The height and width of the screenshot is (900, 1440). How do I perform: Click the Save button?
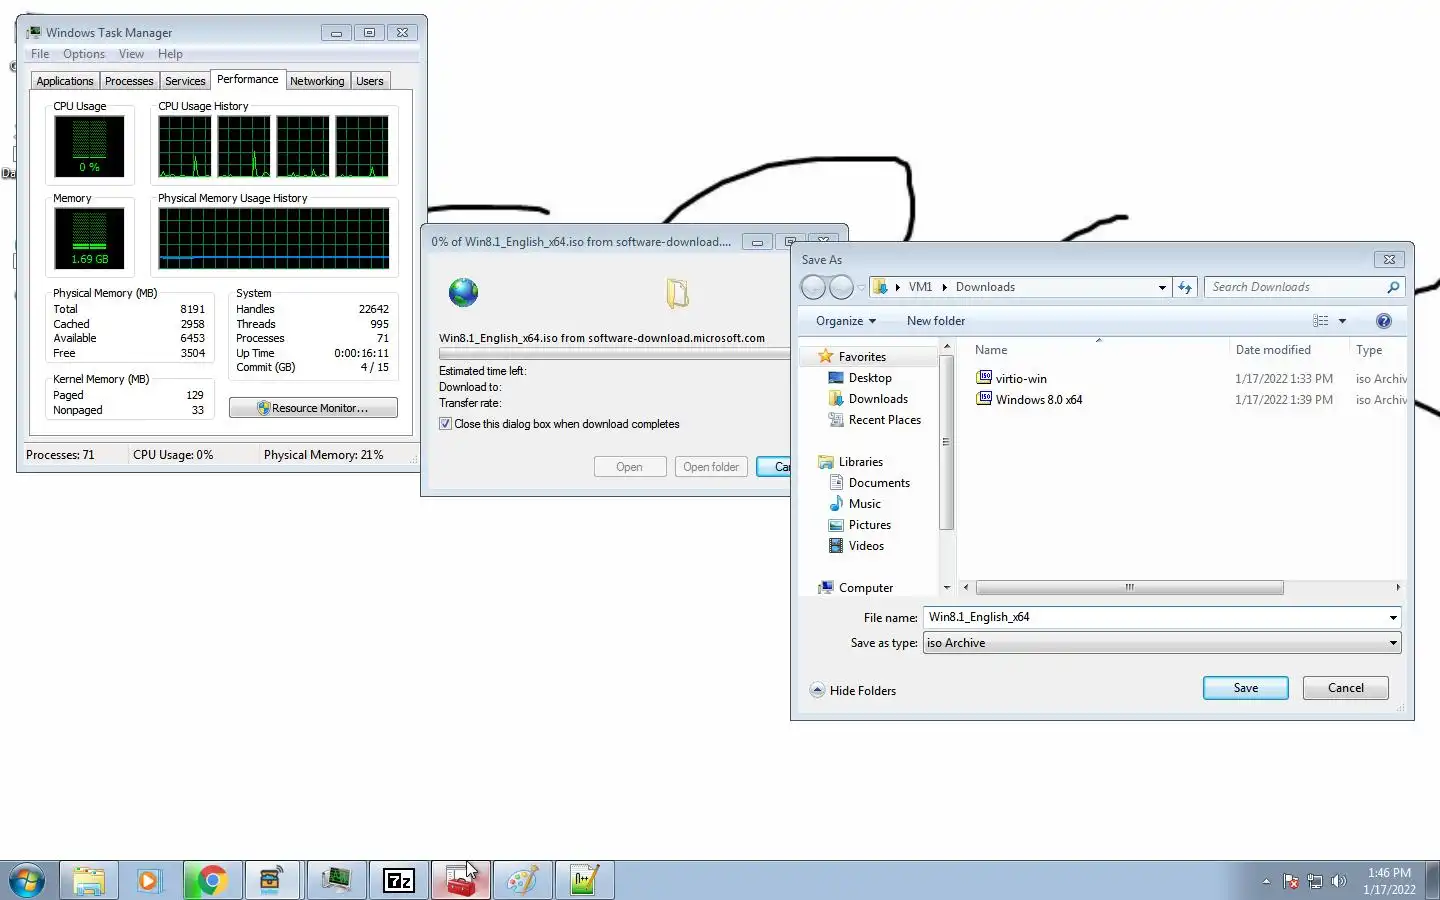tap(1246, 688)
